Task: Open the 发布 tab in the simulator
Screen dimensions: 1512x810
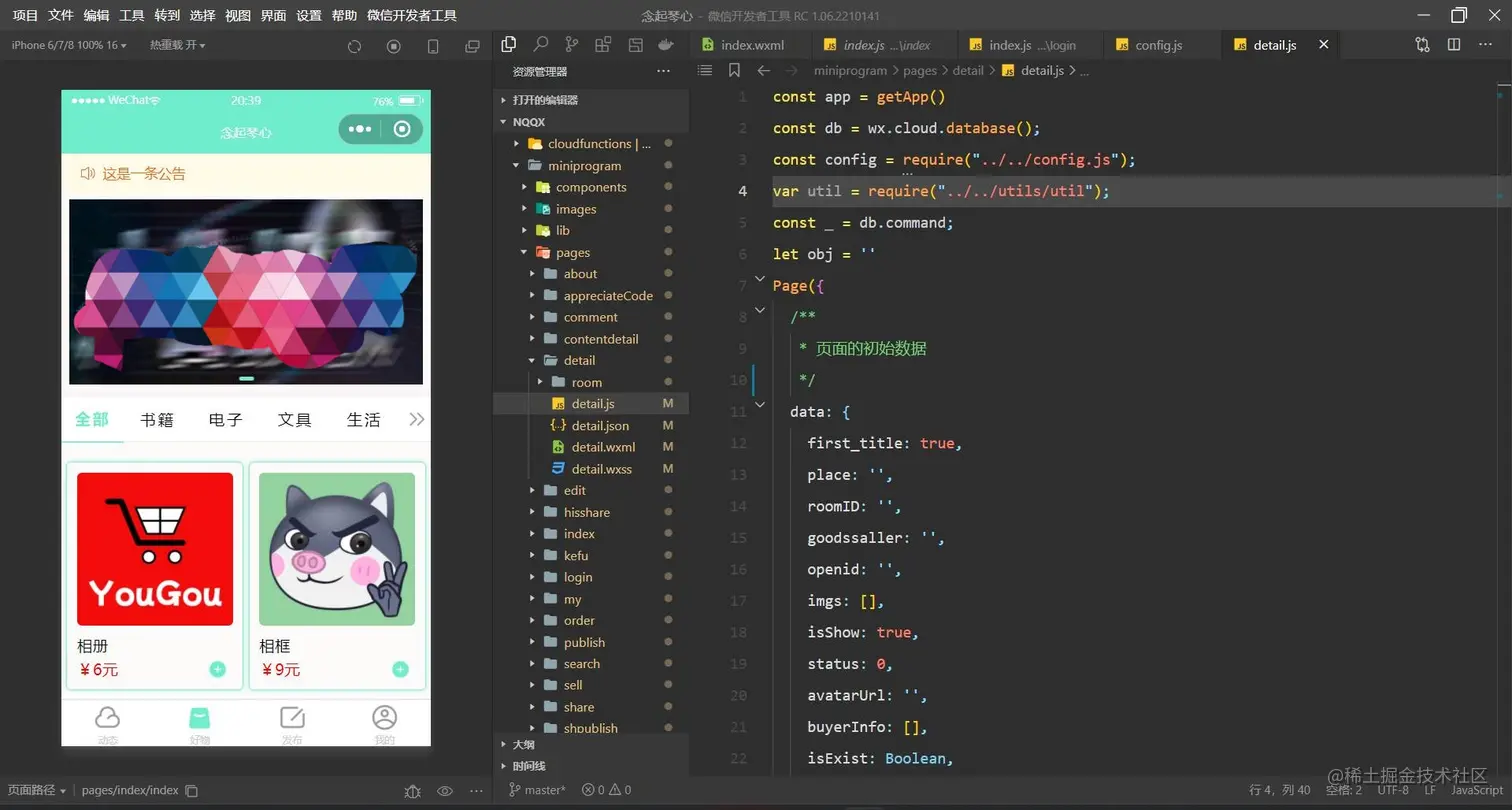Action: coord(292,724)
